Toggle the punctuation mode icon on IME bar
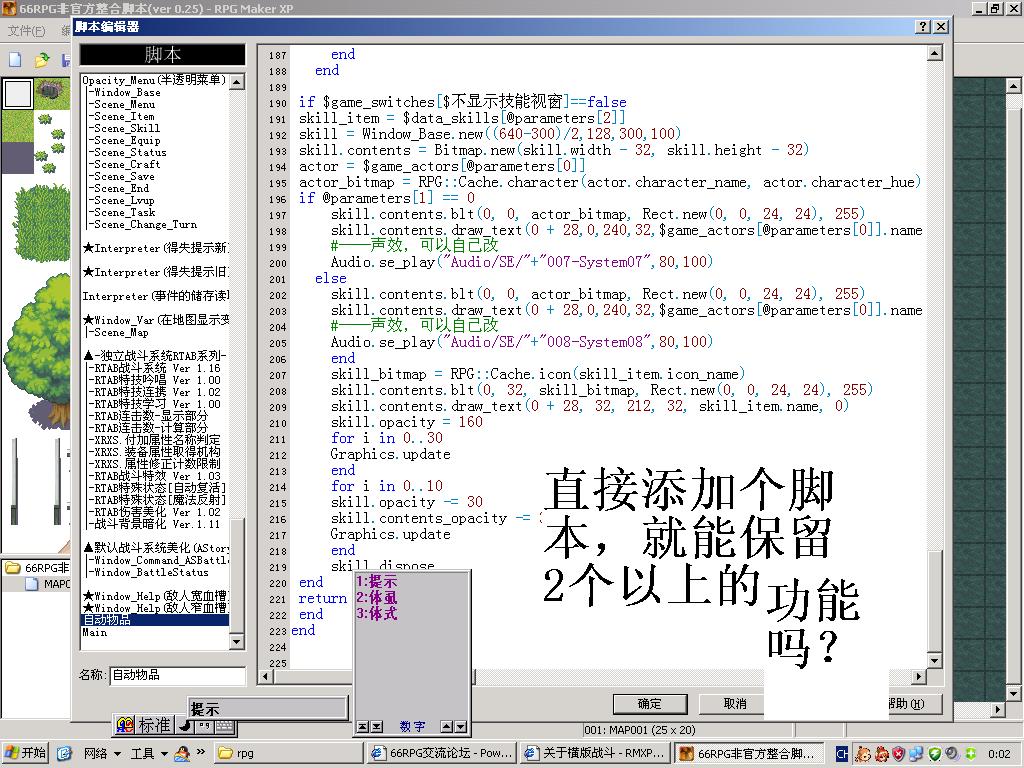The height and width of the screenshot is (768, 1024). (x=204, y=725)
